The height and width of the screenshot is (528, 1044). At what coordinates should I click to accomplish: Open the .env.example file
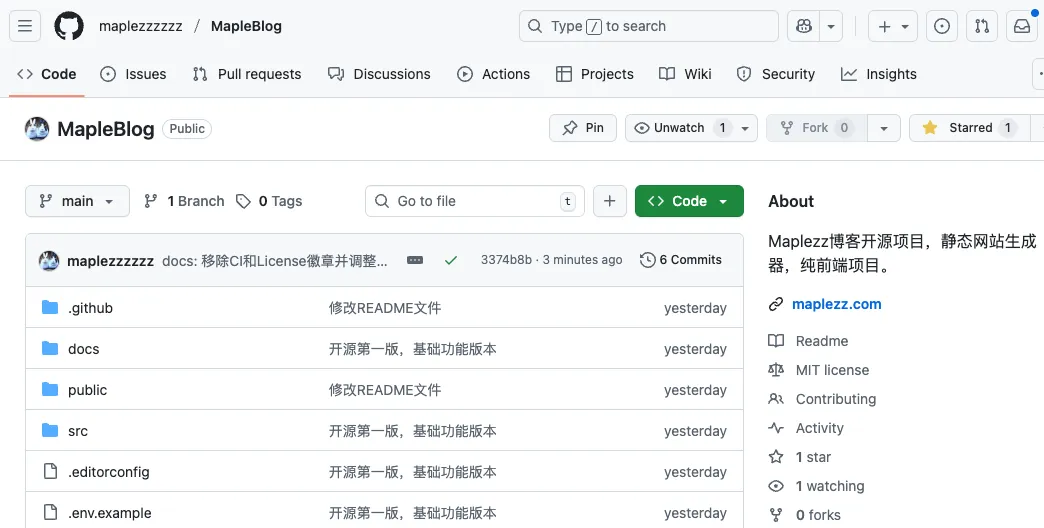(110, 513)
